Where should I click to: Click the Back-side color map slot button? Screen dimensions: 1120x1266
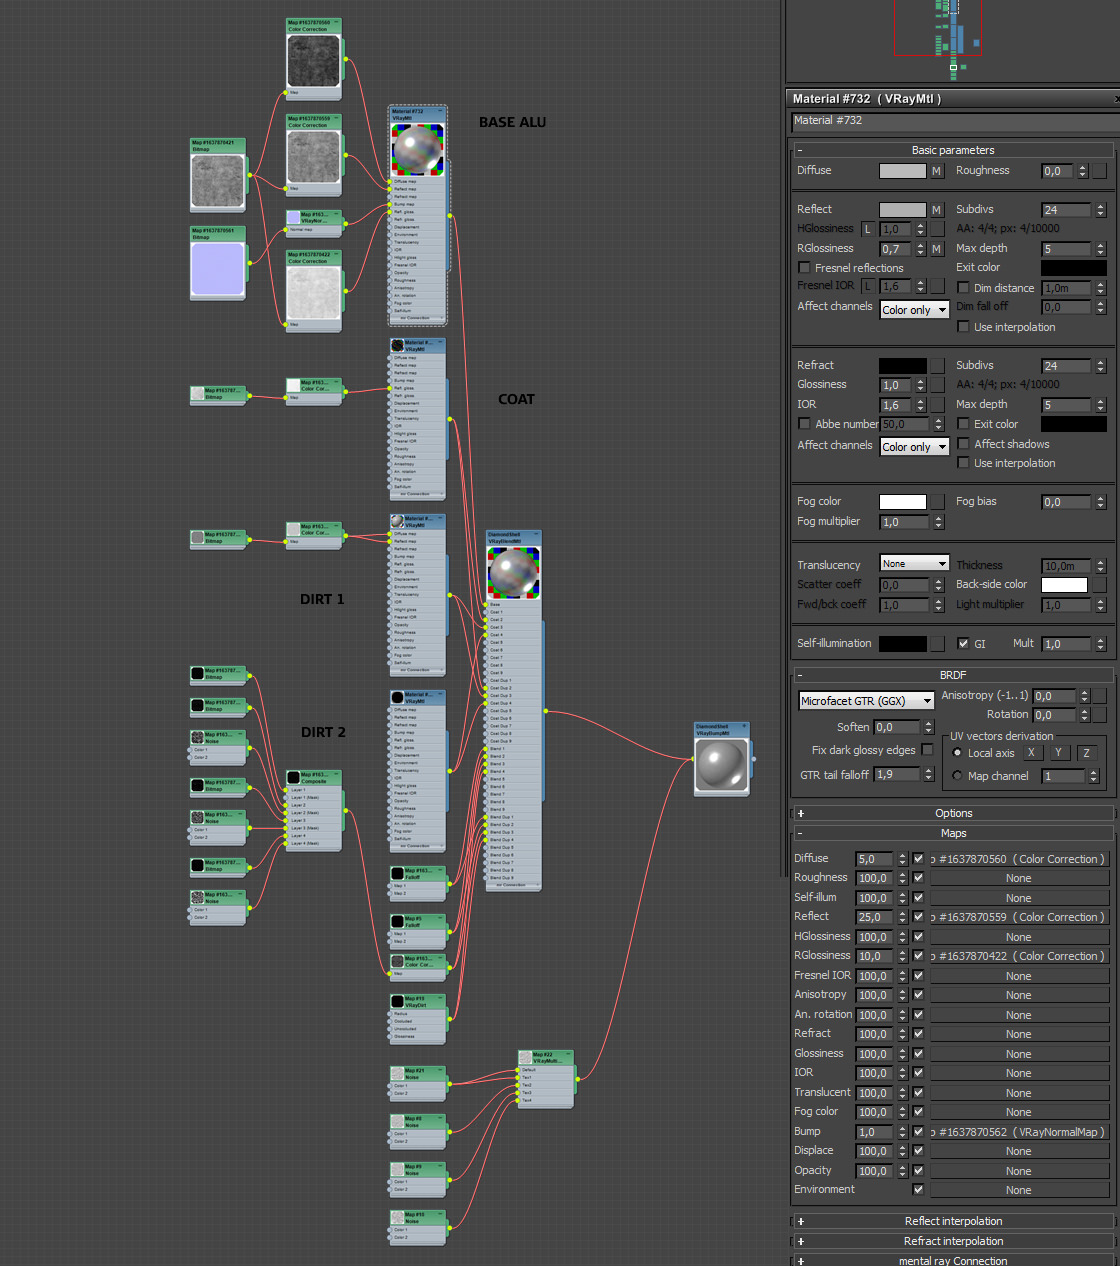(1100, 585)
